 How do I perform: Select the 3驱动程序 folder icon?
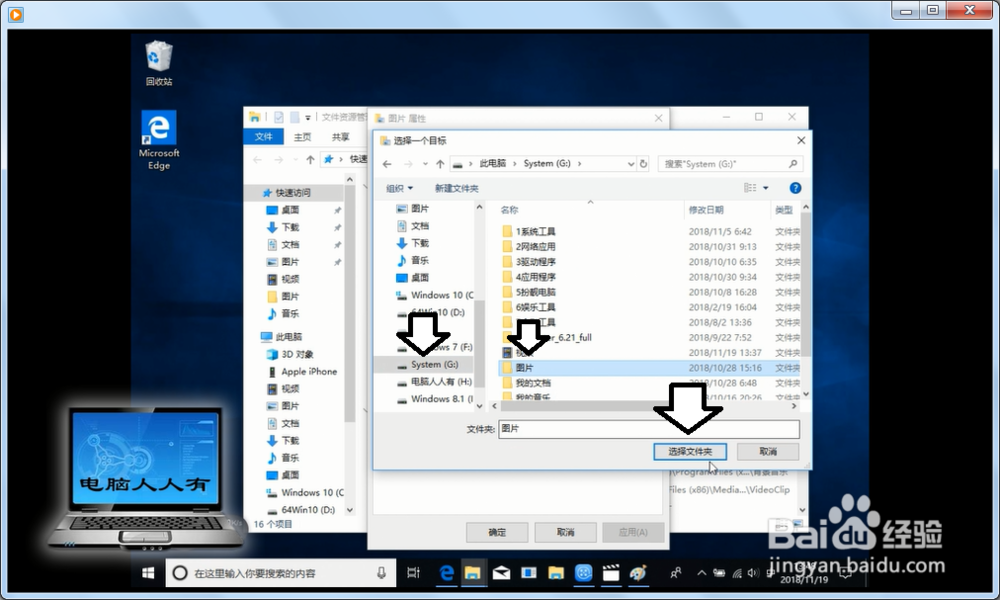(x=507, y=261)
